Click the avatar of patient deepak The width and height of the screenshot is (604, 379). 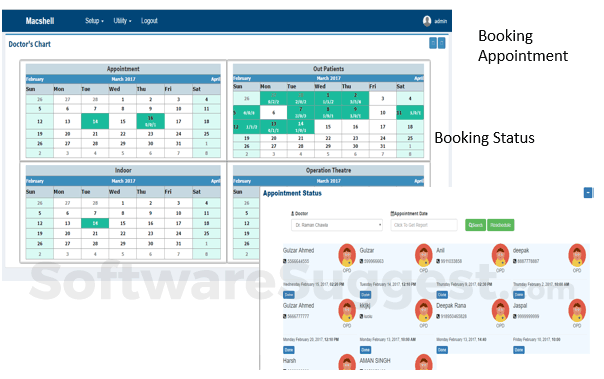577,255
